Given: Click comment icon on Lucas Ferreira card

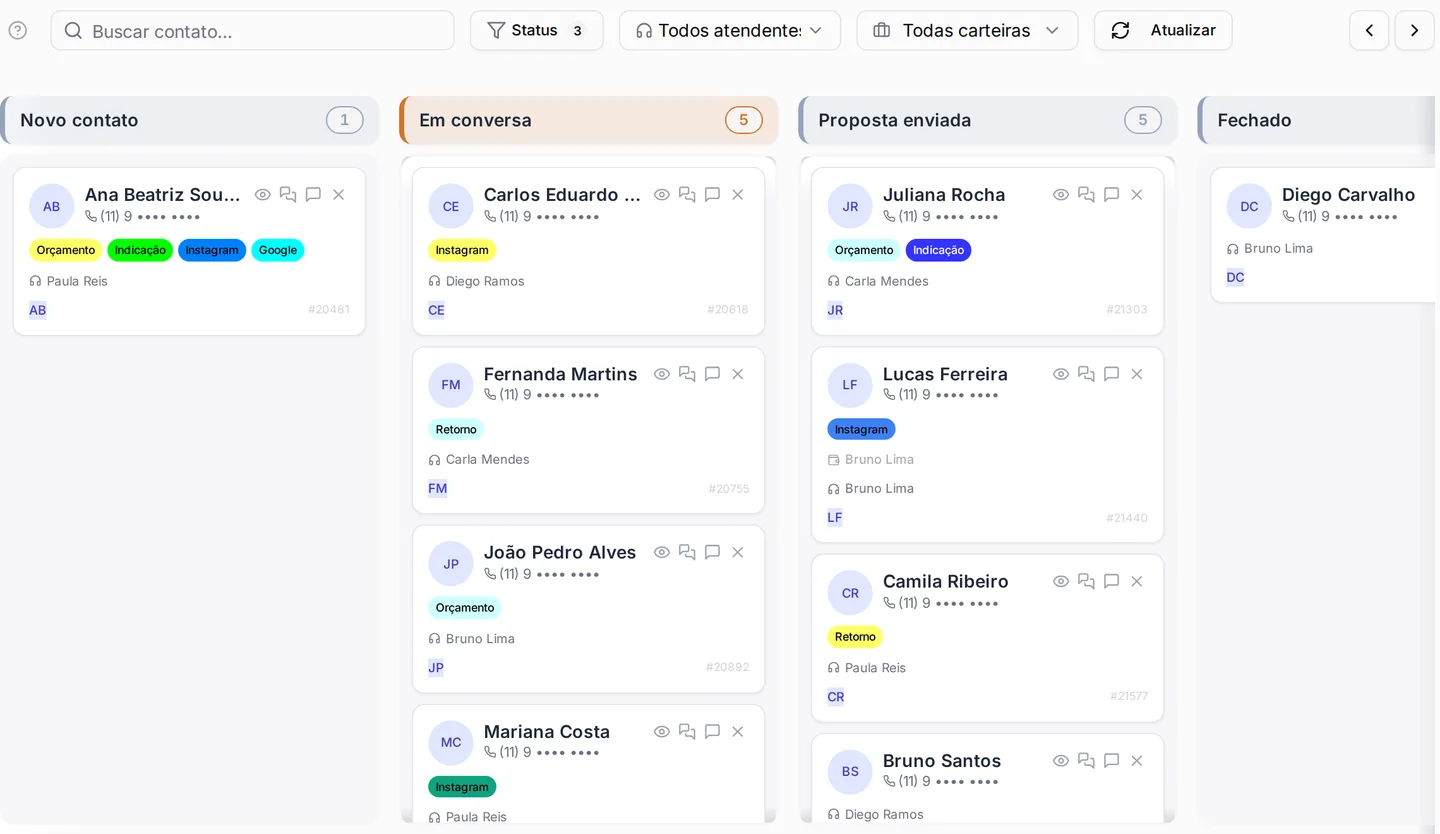Looking at the screenshot, I should 1111,374.
